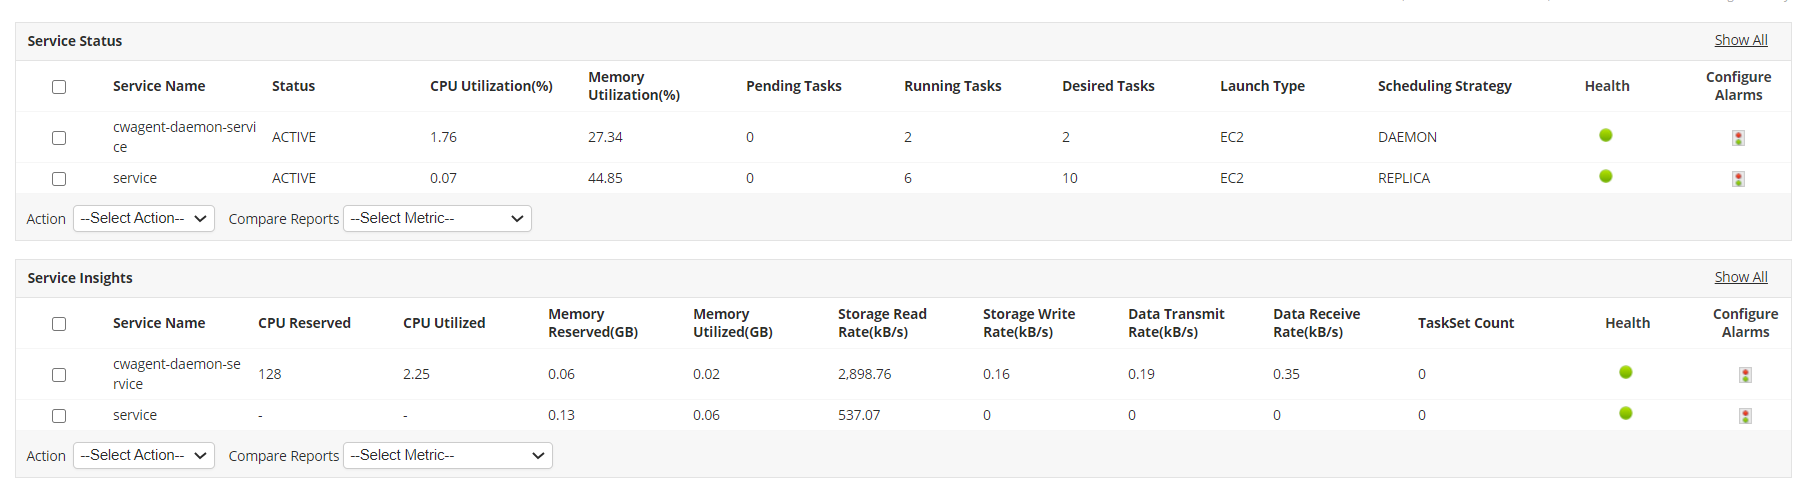Click Show All link in Service Insights

click(x=1740, y=277)
